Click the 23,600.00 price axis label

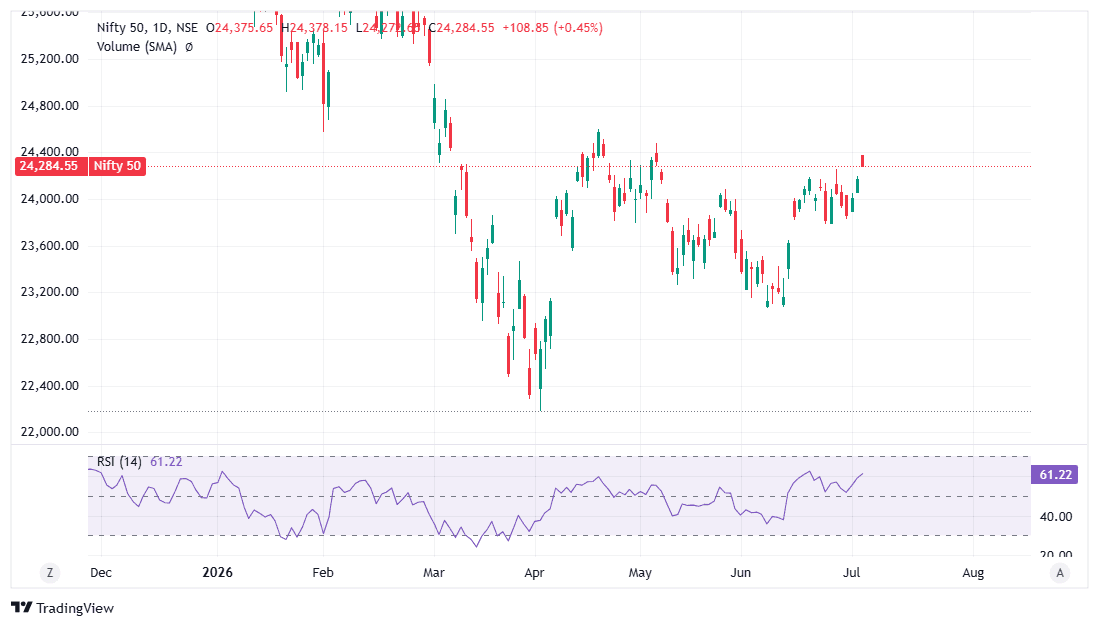pos(50,246)
